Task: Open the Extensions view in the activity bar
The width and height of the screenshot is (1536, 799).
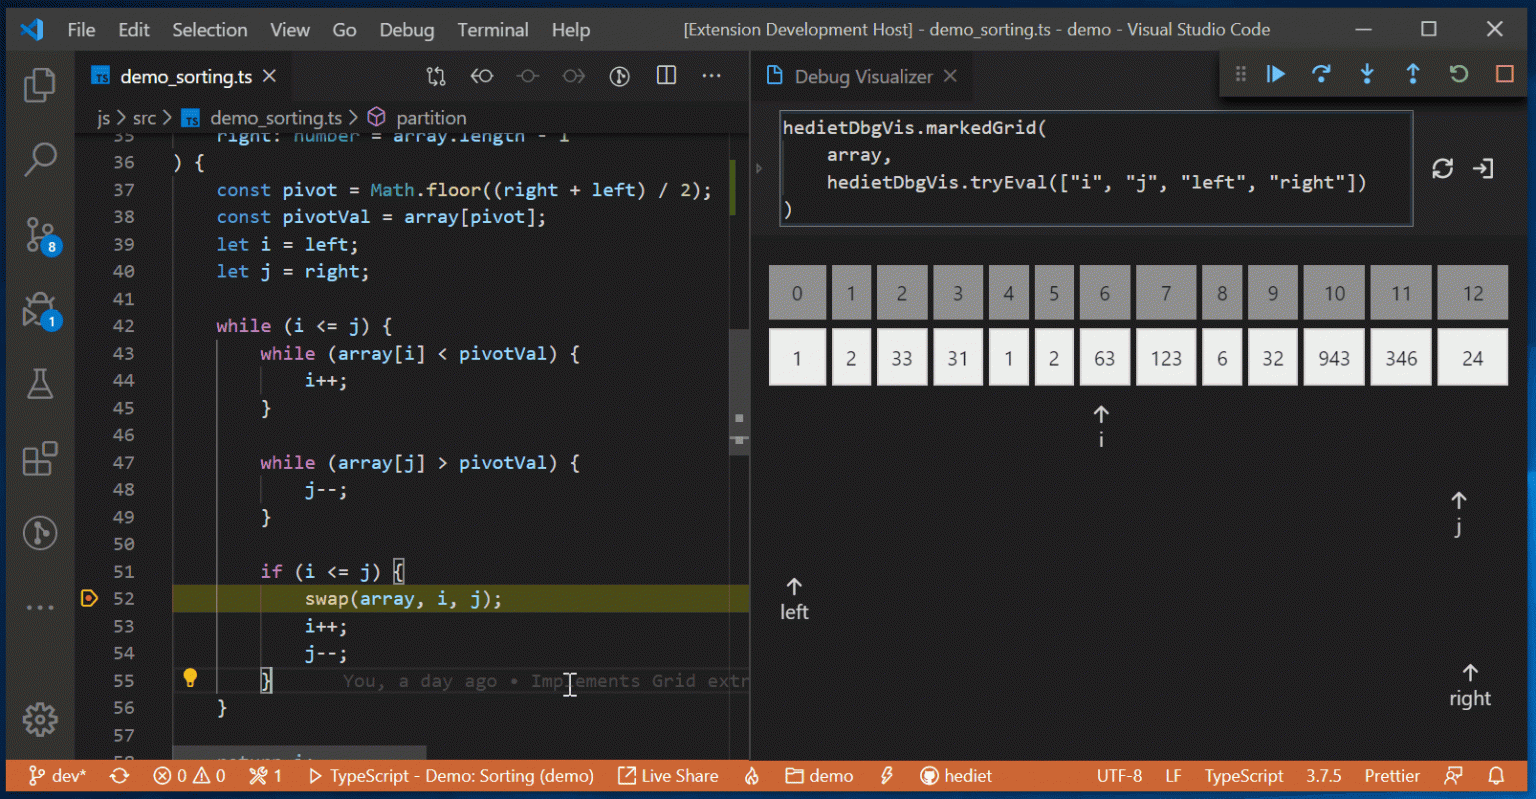Action: coord(40,458)
